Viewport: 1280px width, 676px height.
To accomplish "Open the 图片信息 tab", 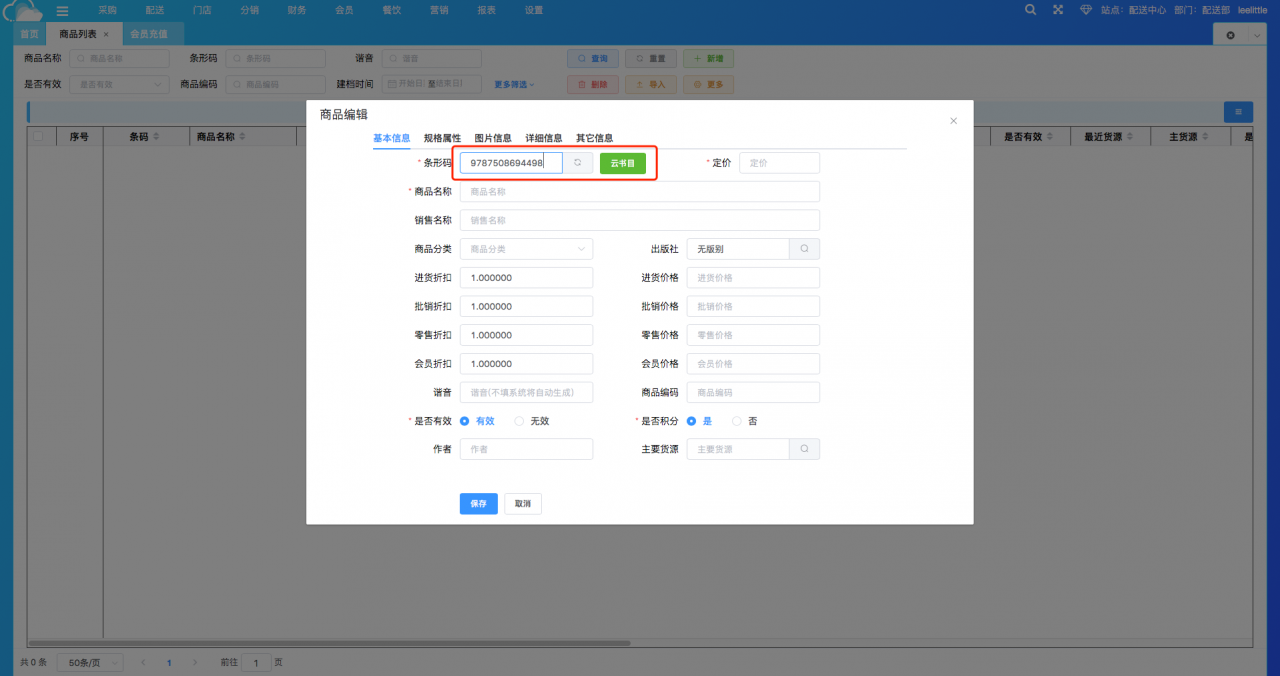I will 493,138.
